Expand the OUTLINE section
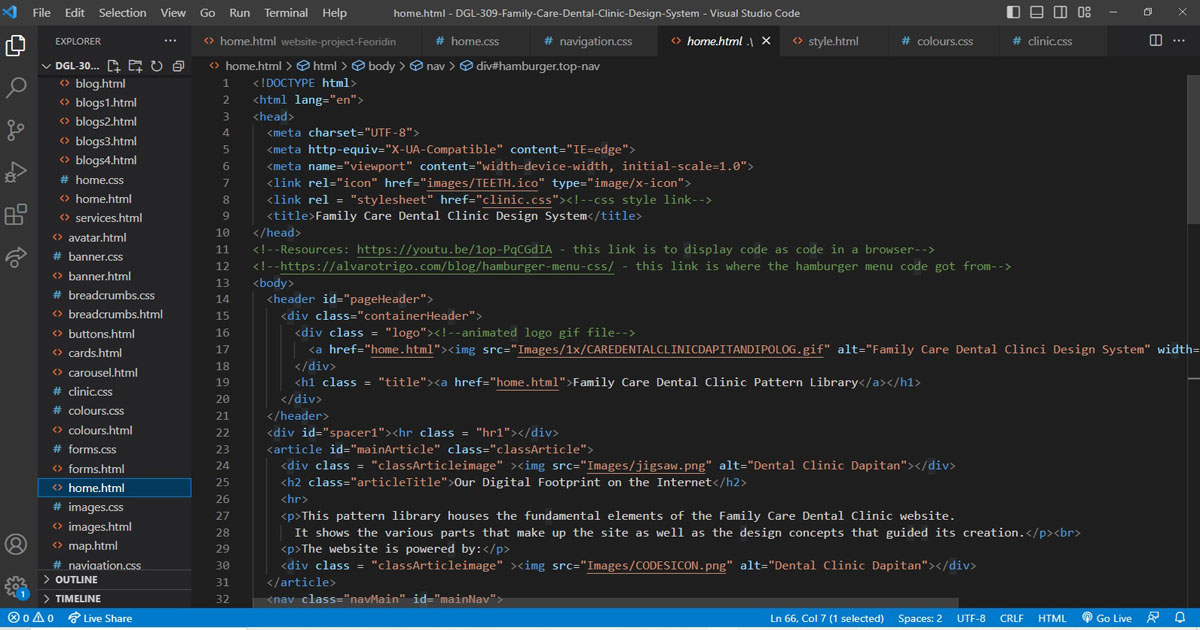1200x630 pixels. point(76,580)
